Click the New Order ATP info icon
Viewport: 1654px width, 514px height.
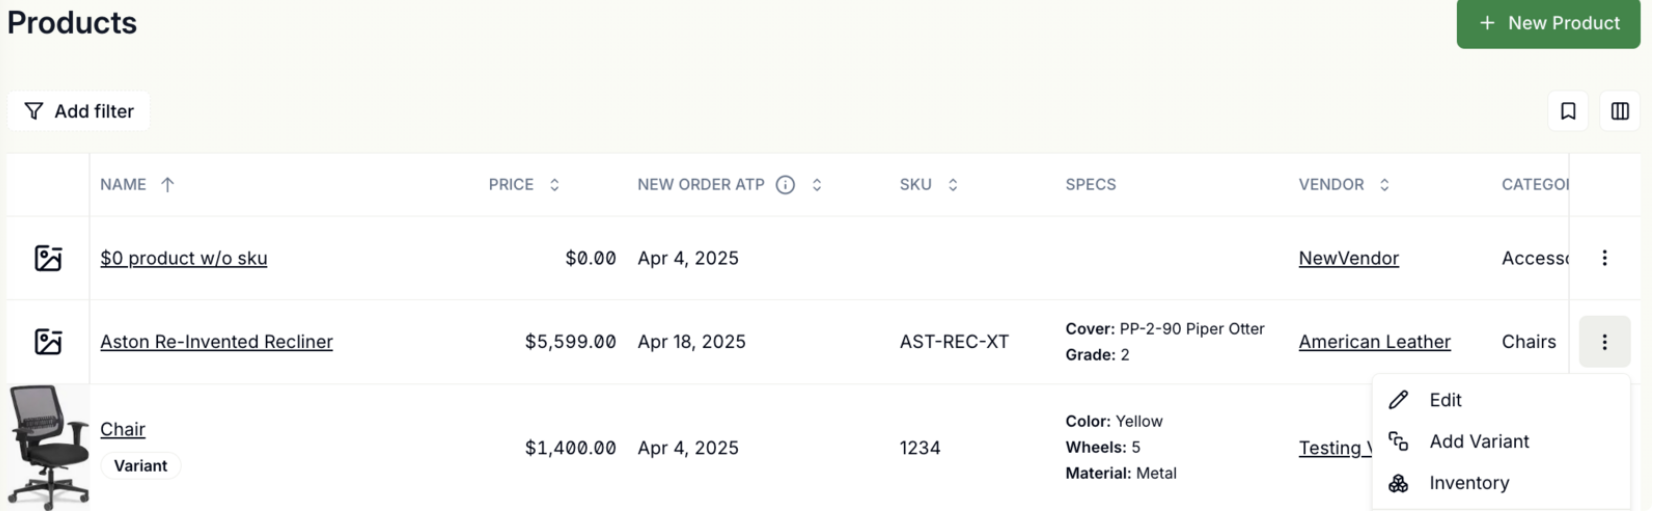point(785,185)
